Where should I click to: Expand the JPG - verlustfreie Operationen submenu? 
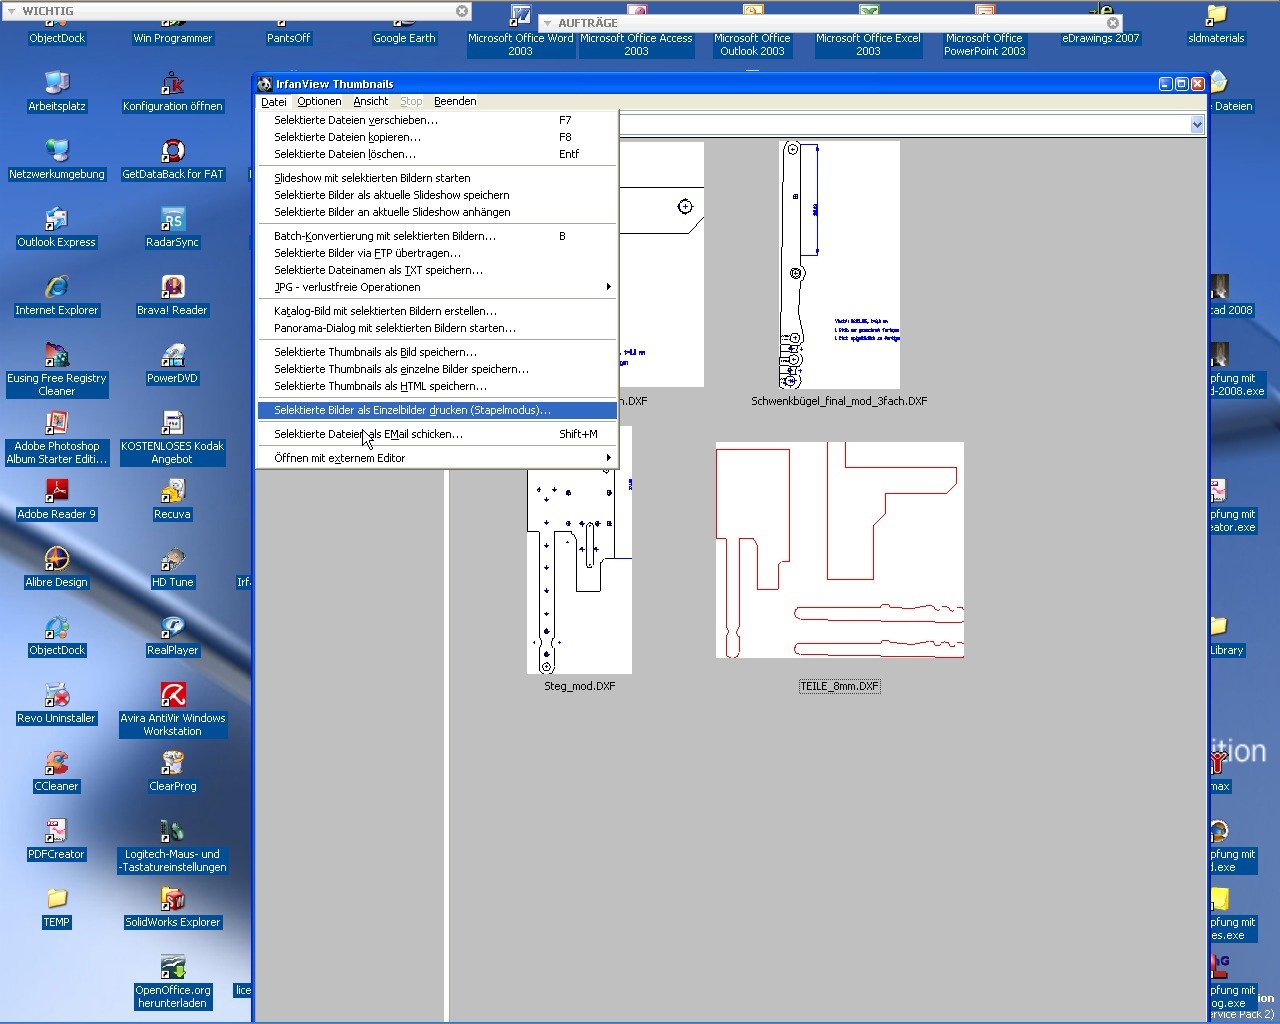pyautogui.click(x=438, y=287)
